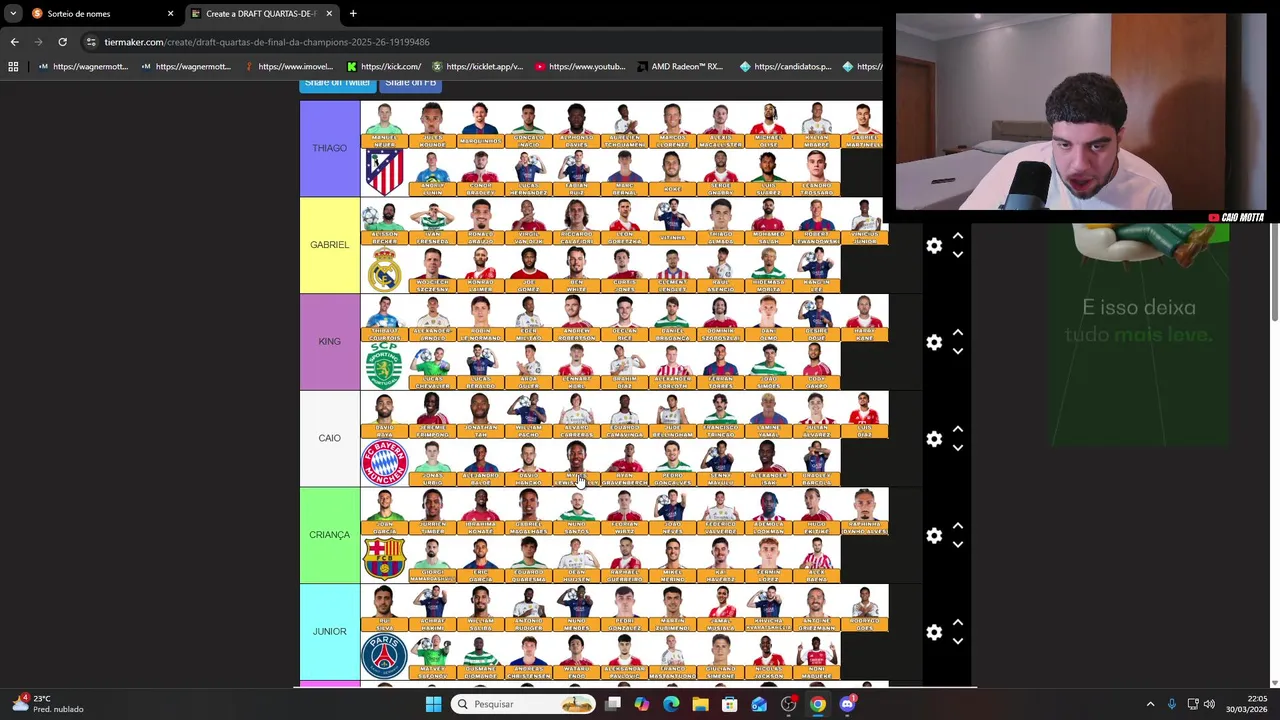Click the Sporting CP crest in KING row

(x=384, y=366)
